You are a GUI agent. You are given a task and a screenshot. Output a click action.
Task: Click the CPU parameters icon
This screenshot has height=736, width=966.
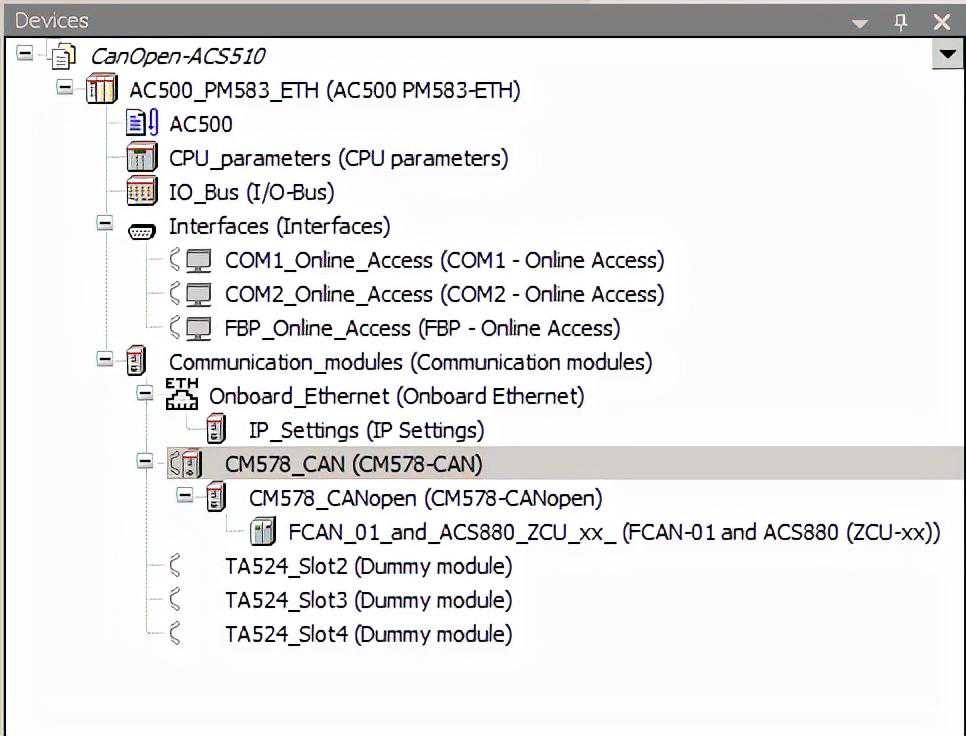(x=142, y=158)
